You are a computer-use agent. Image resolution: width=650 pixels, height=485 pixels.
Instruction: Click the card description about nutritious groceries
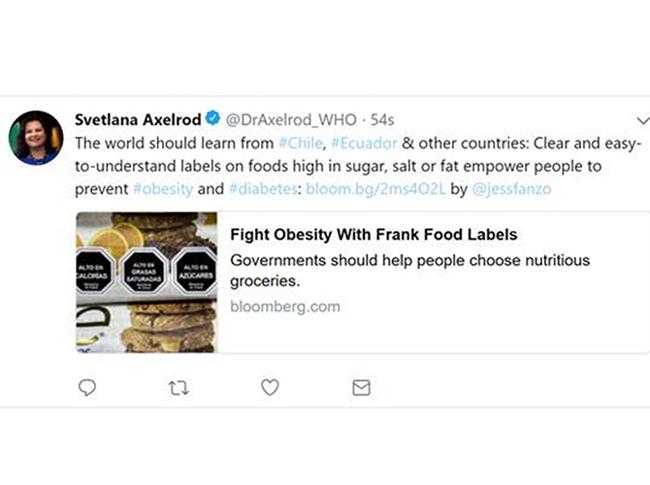pos(410,270)
